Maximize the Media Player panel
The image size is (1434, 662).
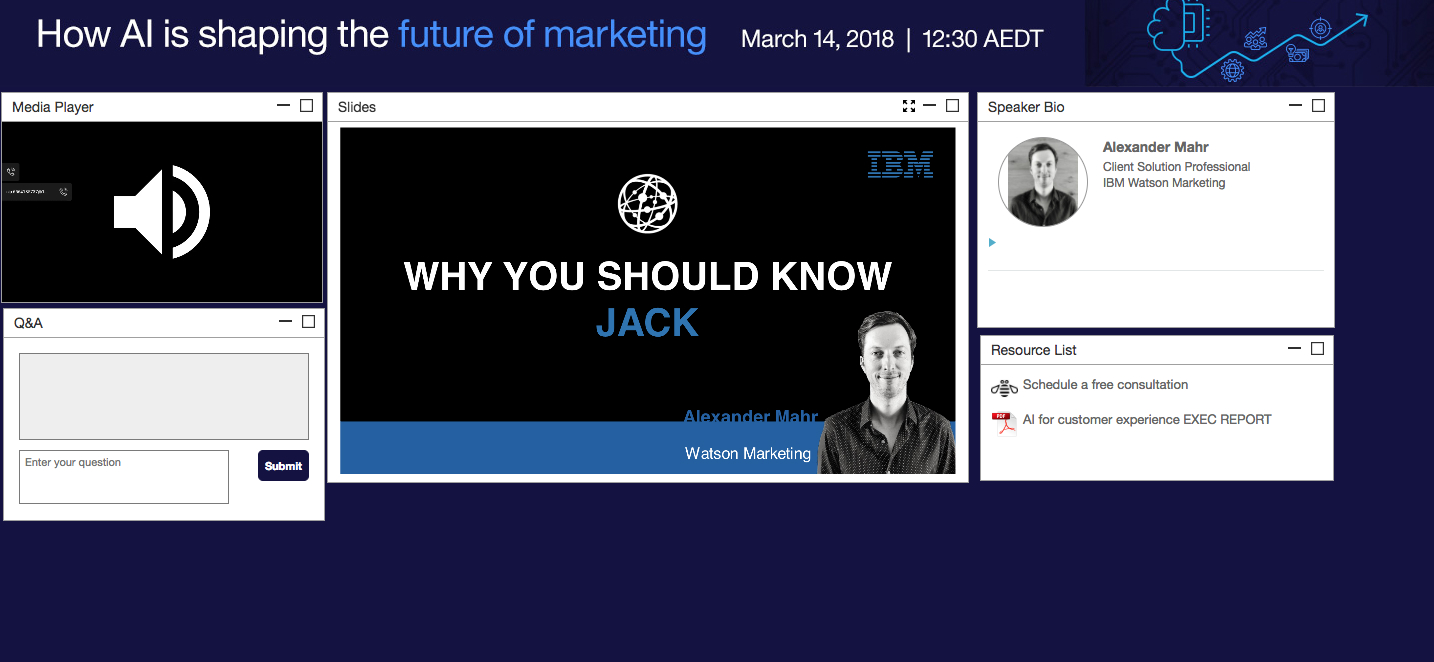pos(307,105)
